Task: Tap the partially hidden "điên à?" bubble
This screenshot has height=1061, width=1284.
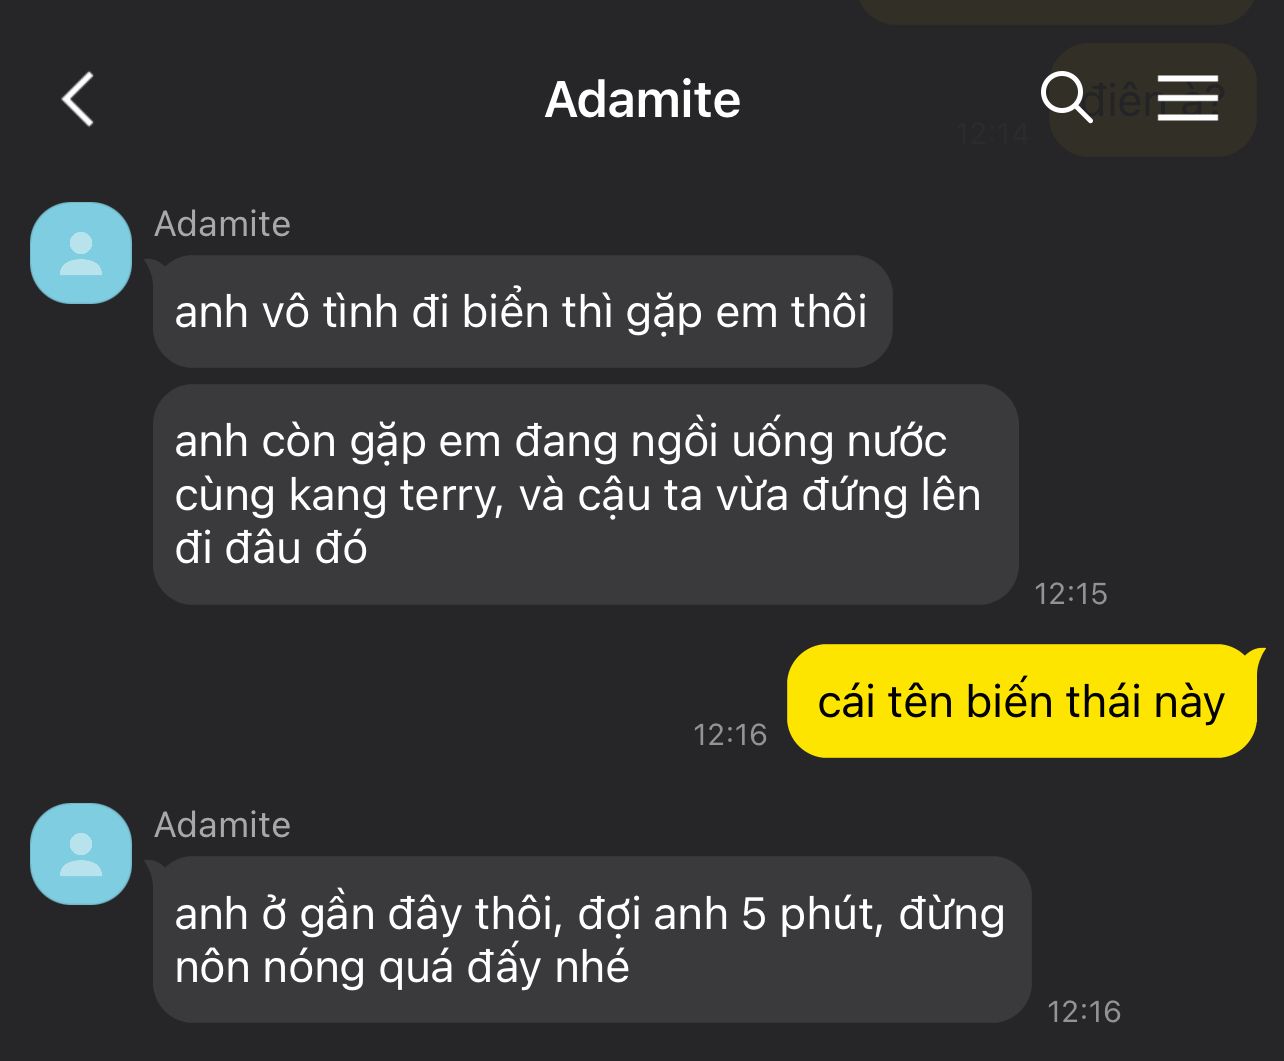Action: 1152,100
